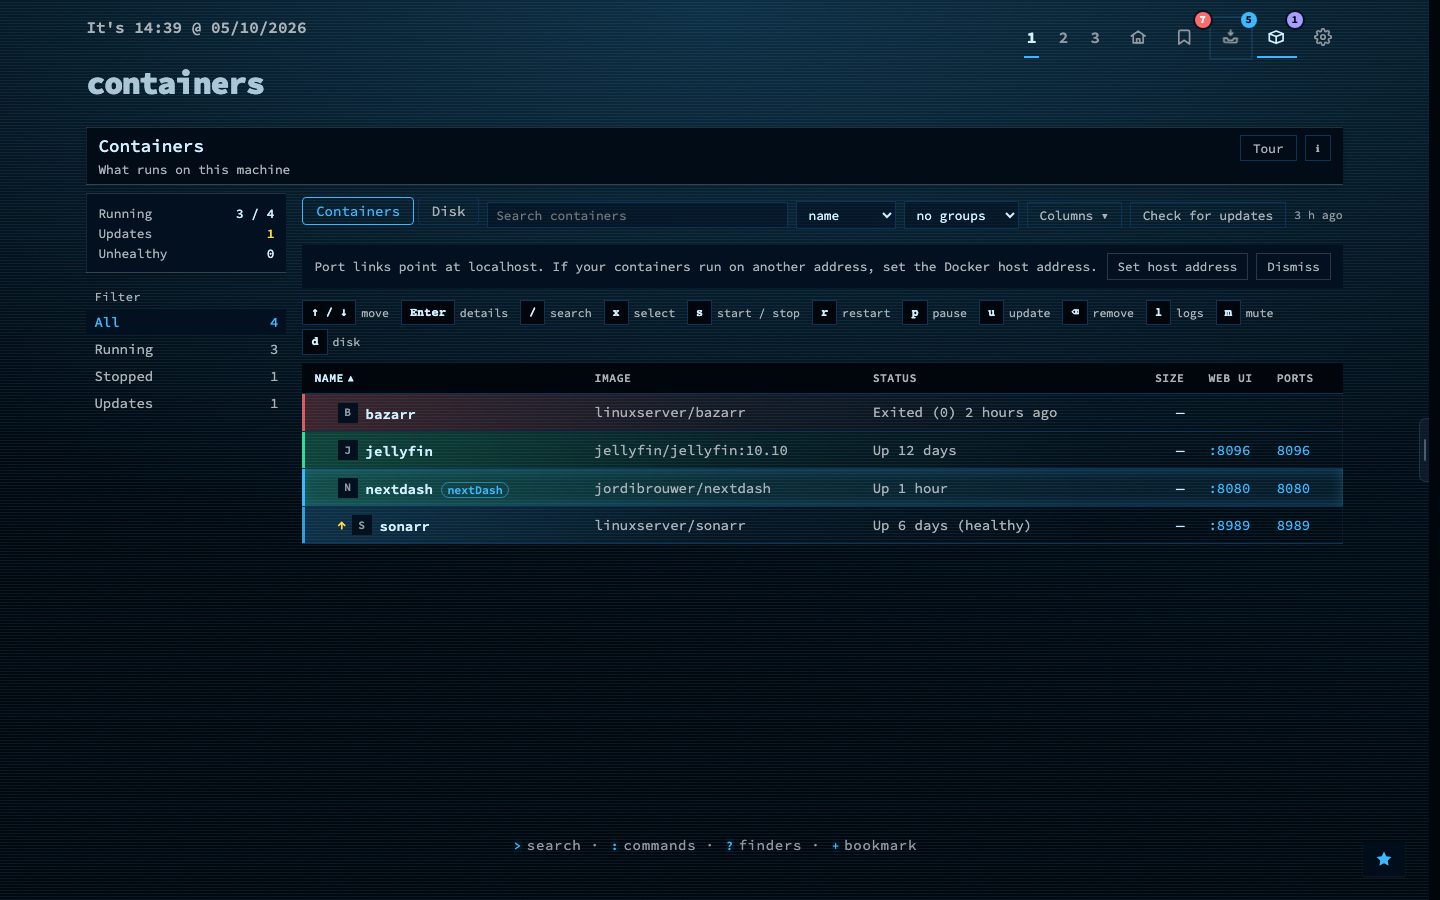Open the bookmarks icon with red badge

[1184, 38]
